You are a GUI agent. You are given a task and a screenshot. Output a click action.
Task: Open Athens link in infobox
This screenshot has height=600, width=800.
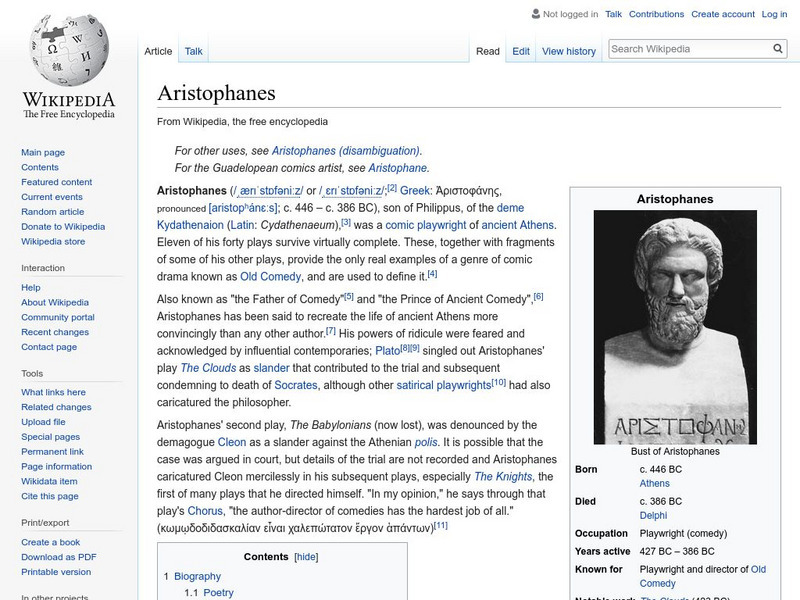[x=655, y=483]
